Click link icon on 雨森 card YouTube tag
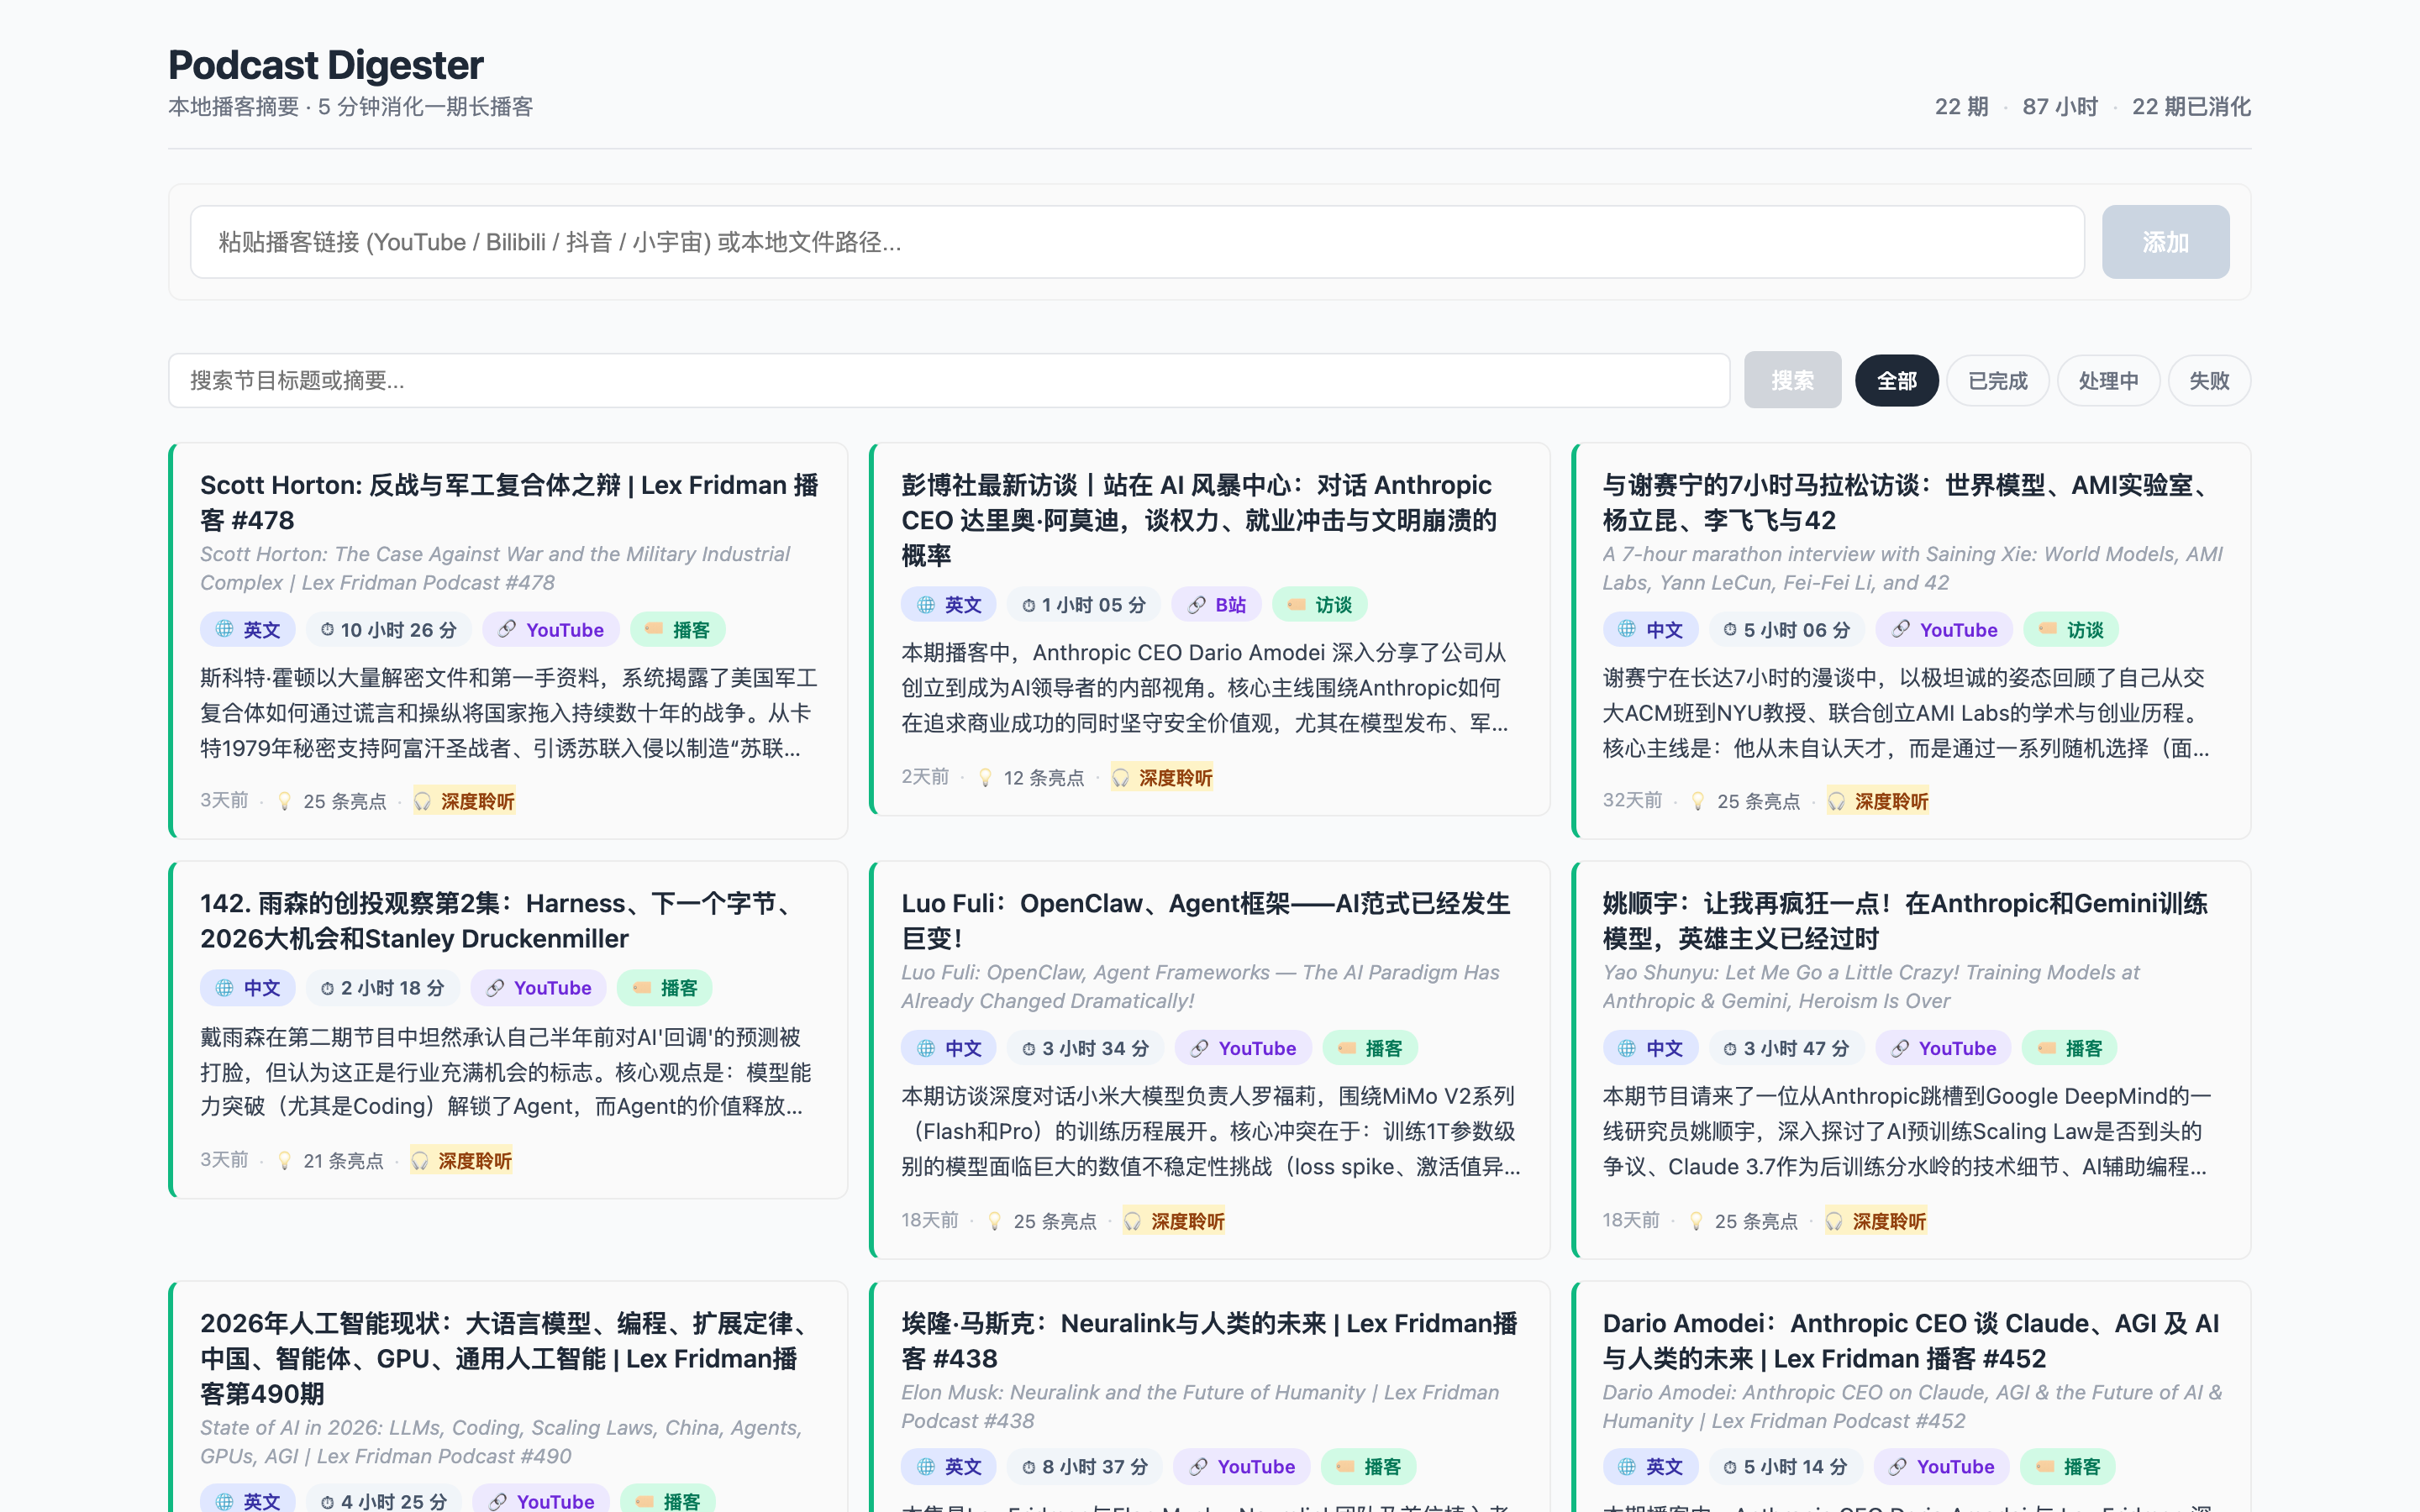 [495, 987]
